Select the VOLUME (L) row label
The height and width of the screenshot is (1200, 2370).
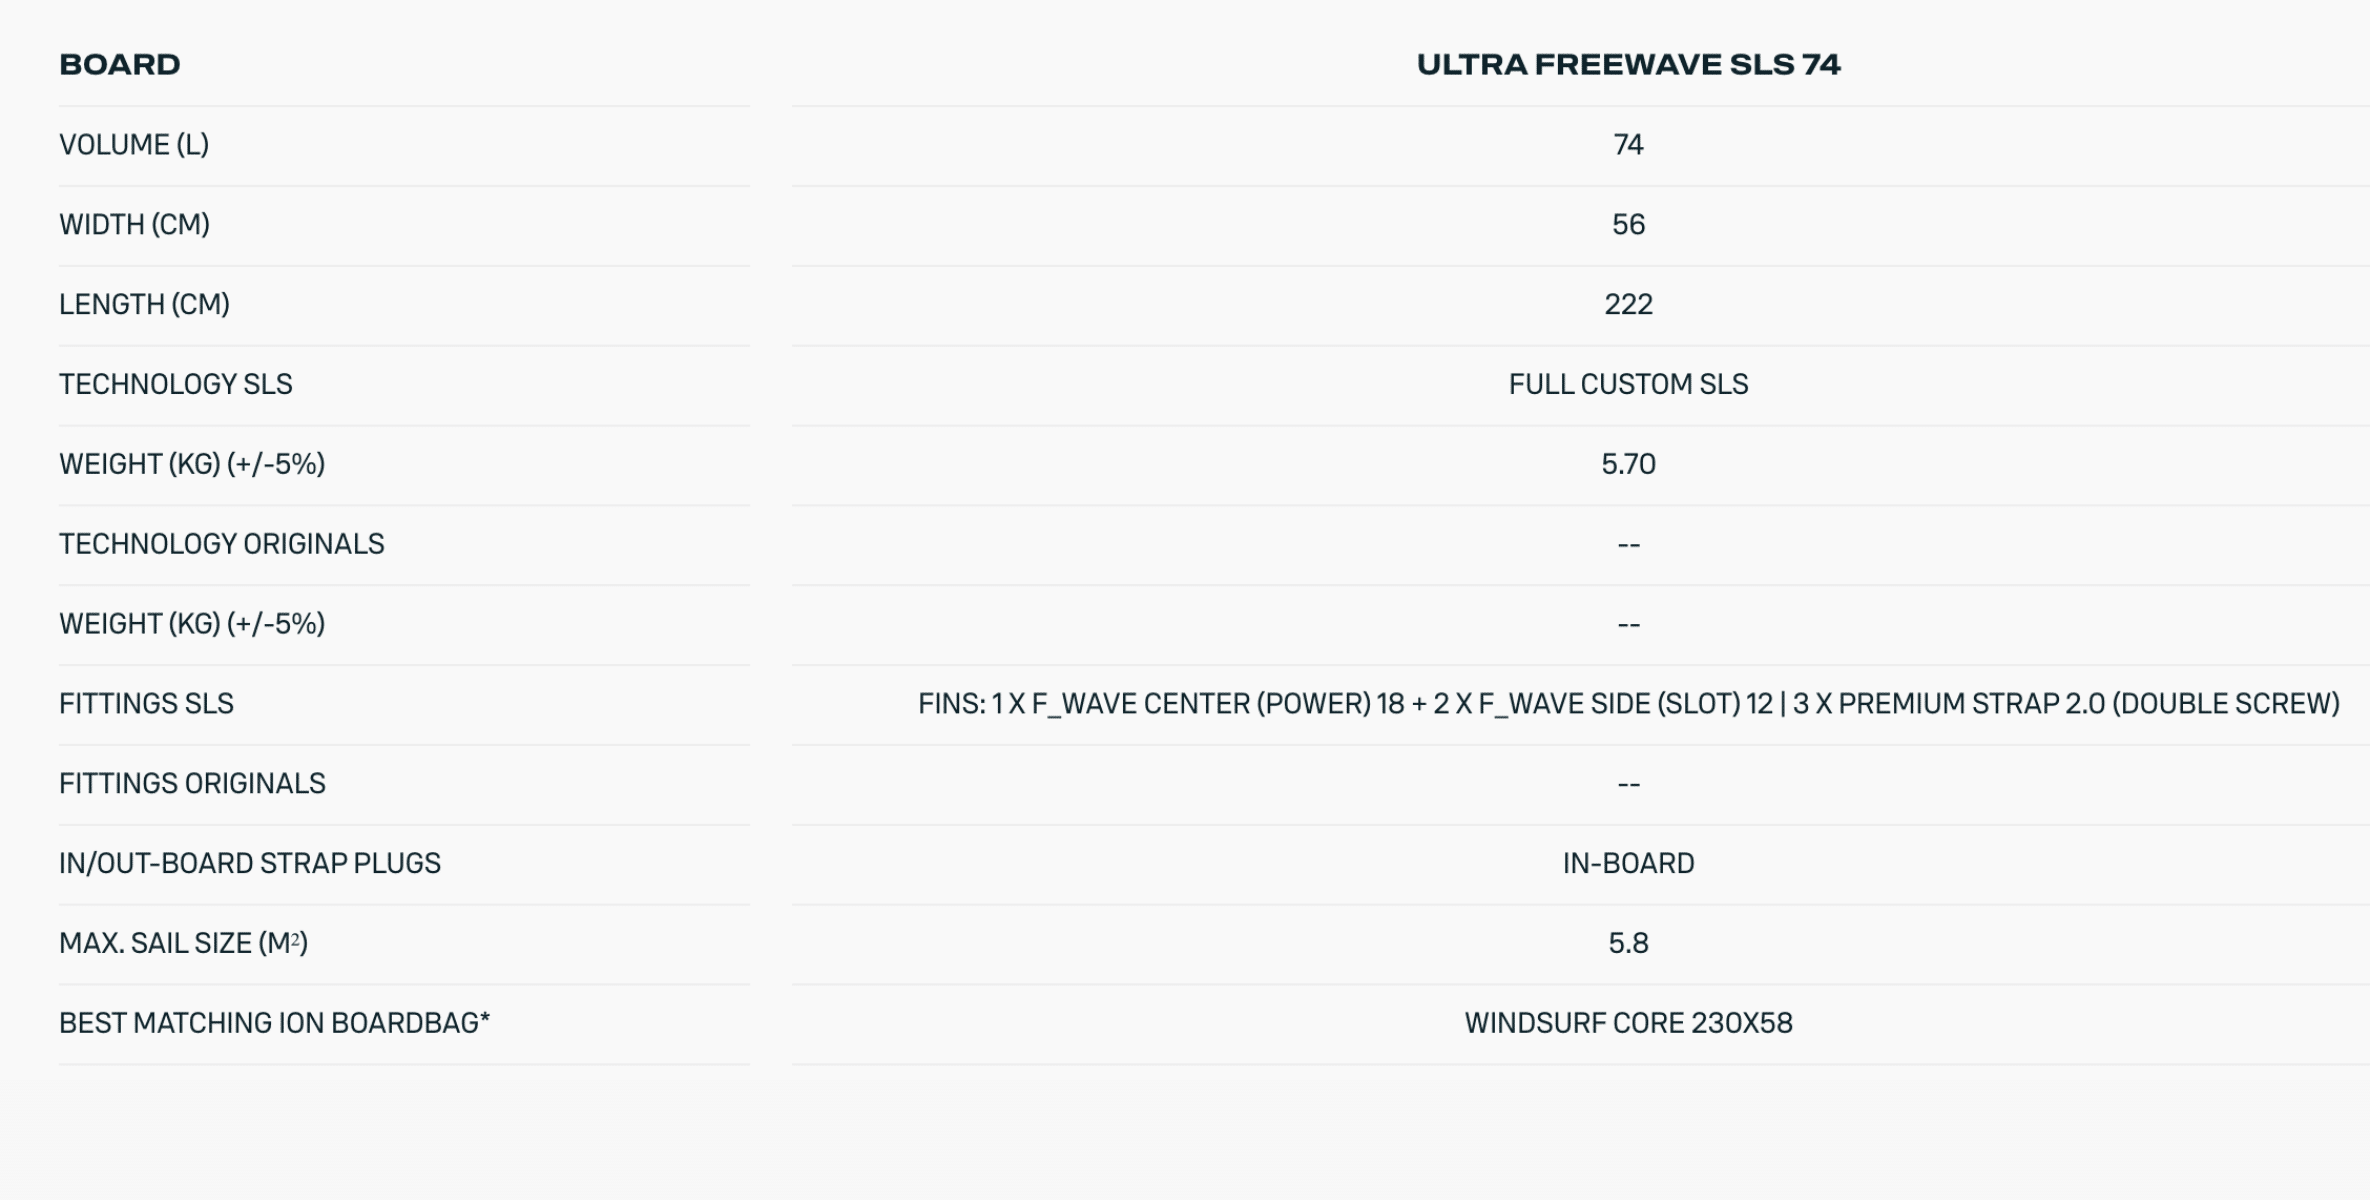(134, 145)
